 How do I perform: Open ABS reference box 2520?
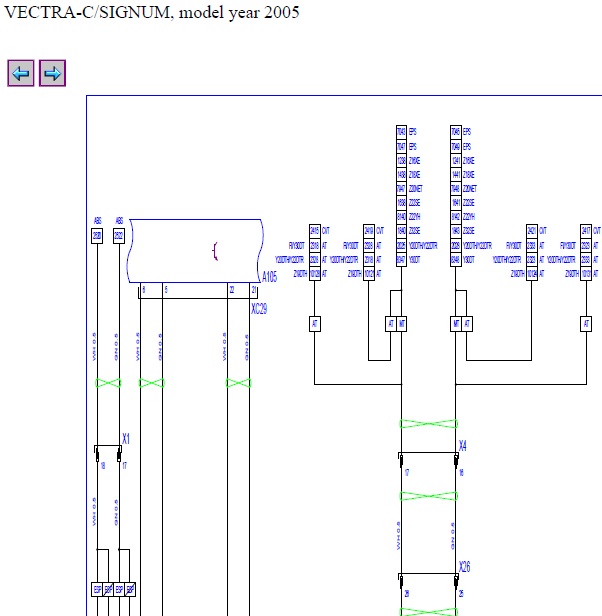97,236
